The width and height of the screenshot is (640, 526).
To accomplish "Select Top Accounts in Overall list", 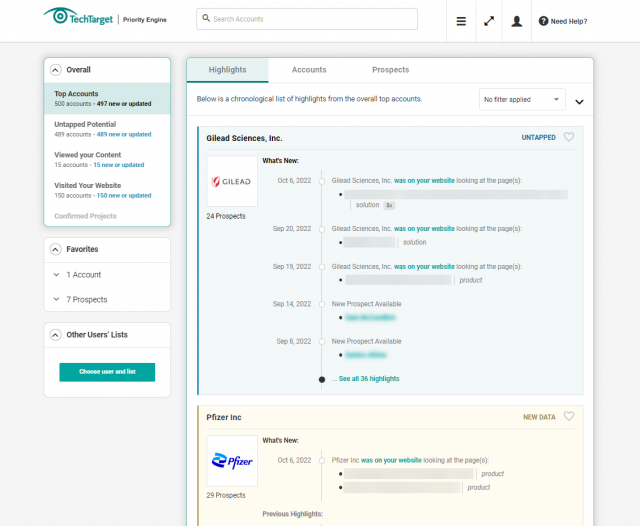I will 107,98.
